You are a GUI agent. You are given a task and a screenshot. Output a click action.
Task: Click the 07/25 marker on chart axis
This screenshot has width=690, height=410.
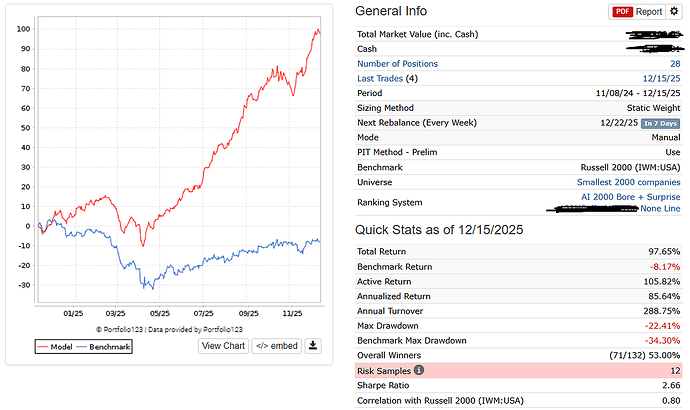(x=203, y=314)
